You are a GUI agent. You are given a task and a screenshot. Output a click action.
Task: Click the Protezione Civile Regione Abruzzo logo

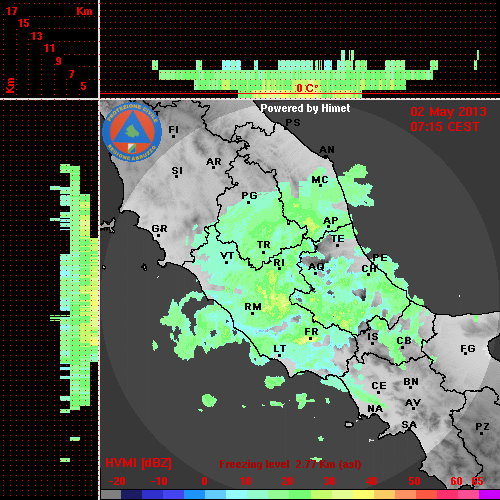tap(132, 132)
